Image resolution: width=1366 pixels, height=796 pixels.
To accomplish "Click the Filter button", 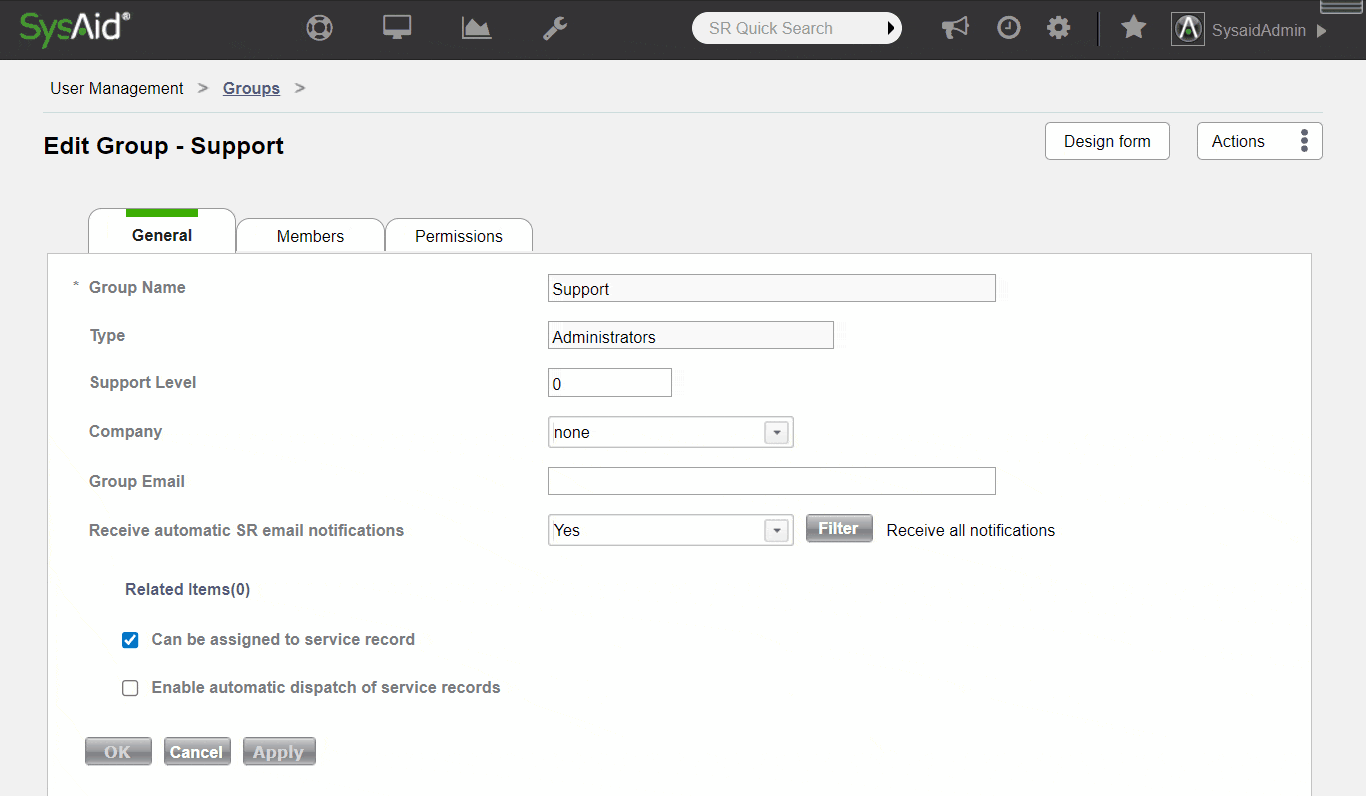I will point(839,529).
